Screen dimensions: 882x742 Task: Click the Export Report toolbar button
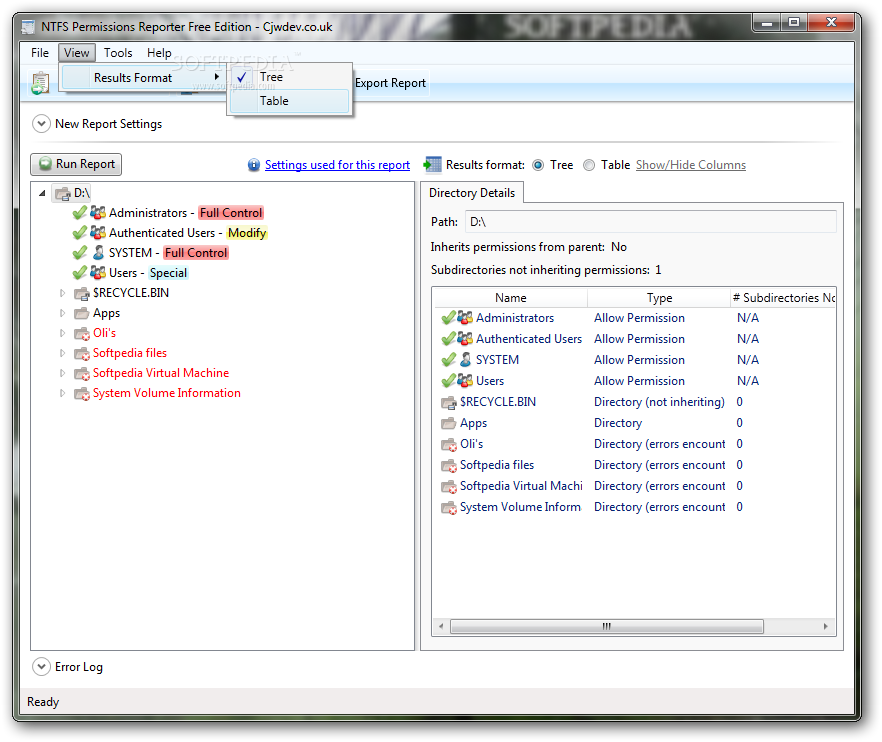click(x=390, y=83)
